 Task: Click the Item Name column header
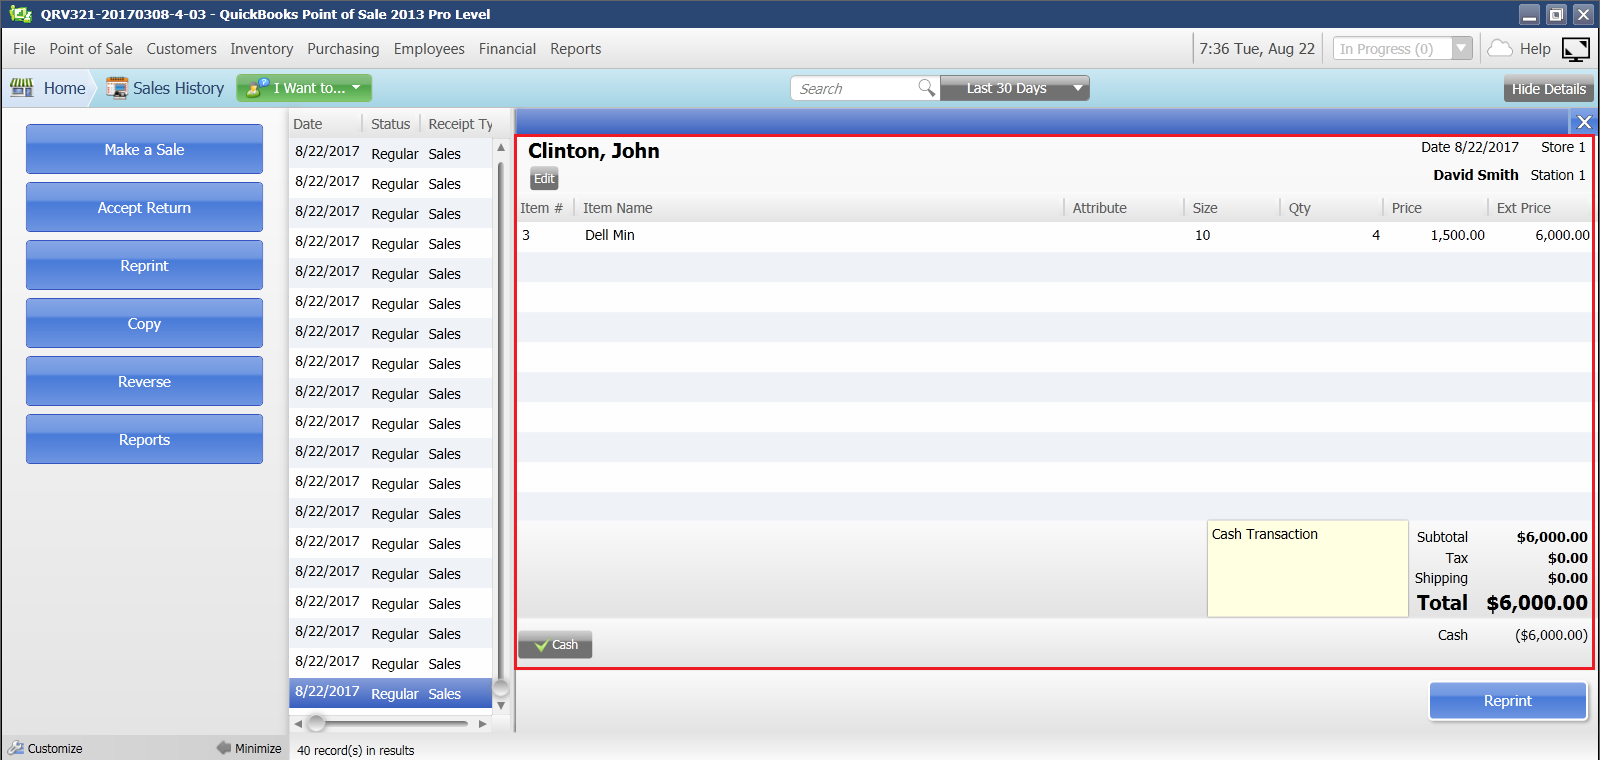(x=819, y=208)
